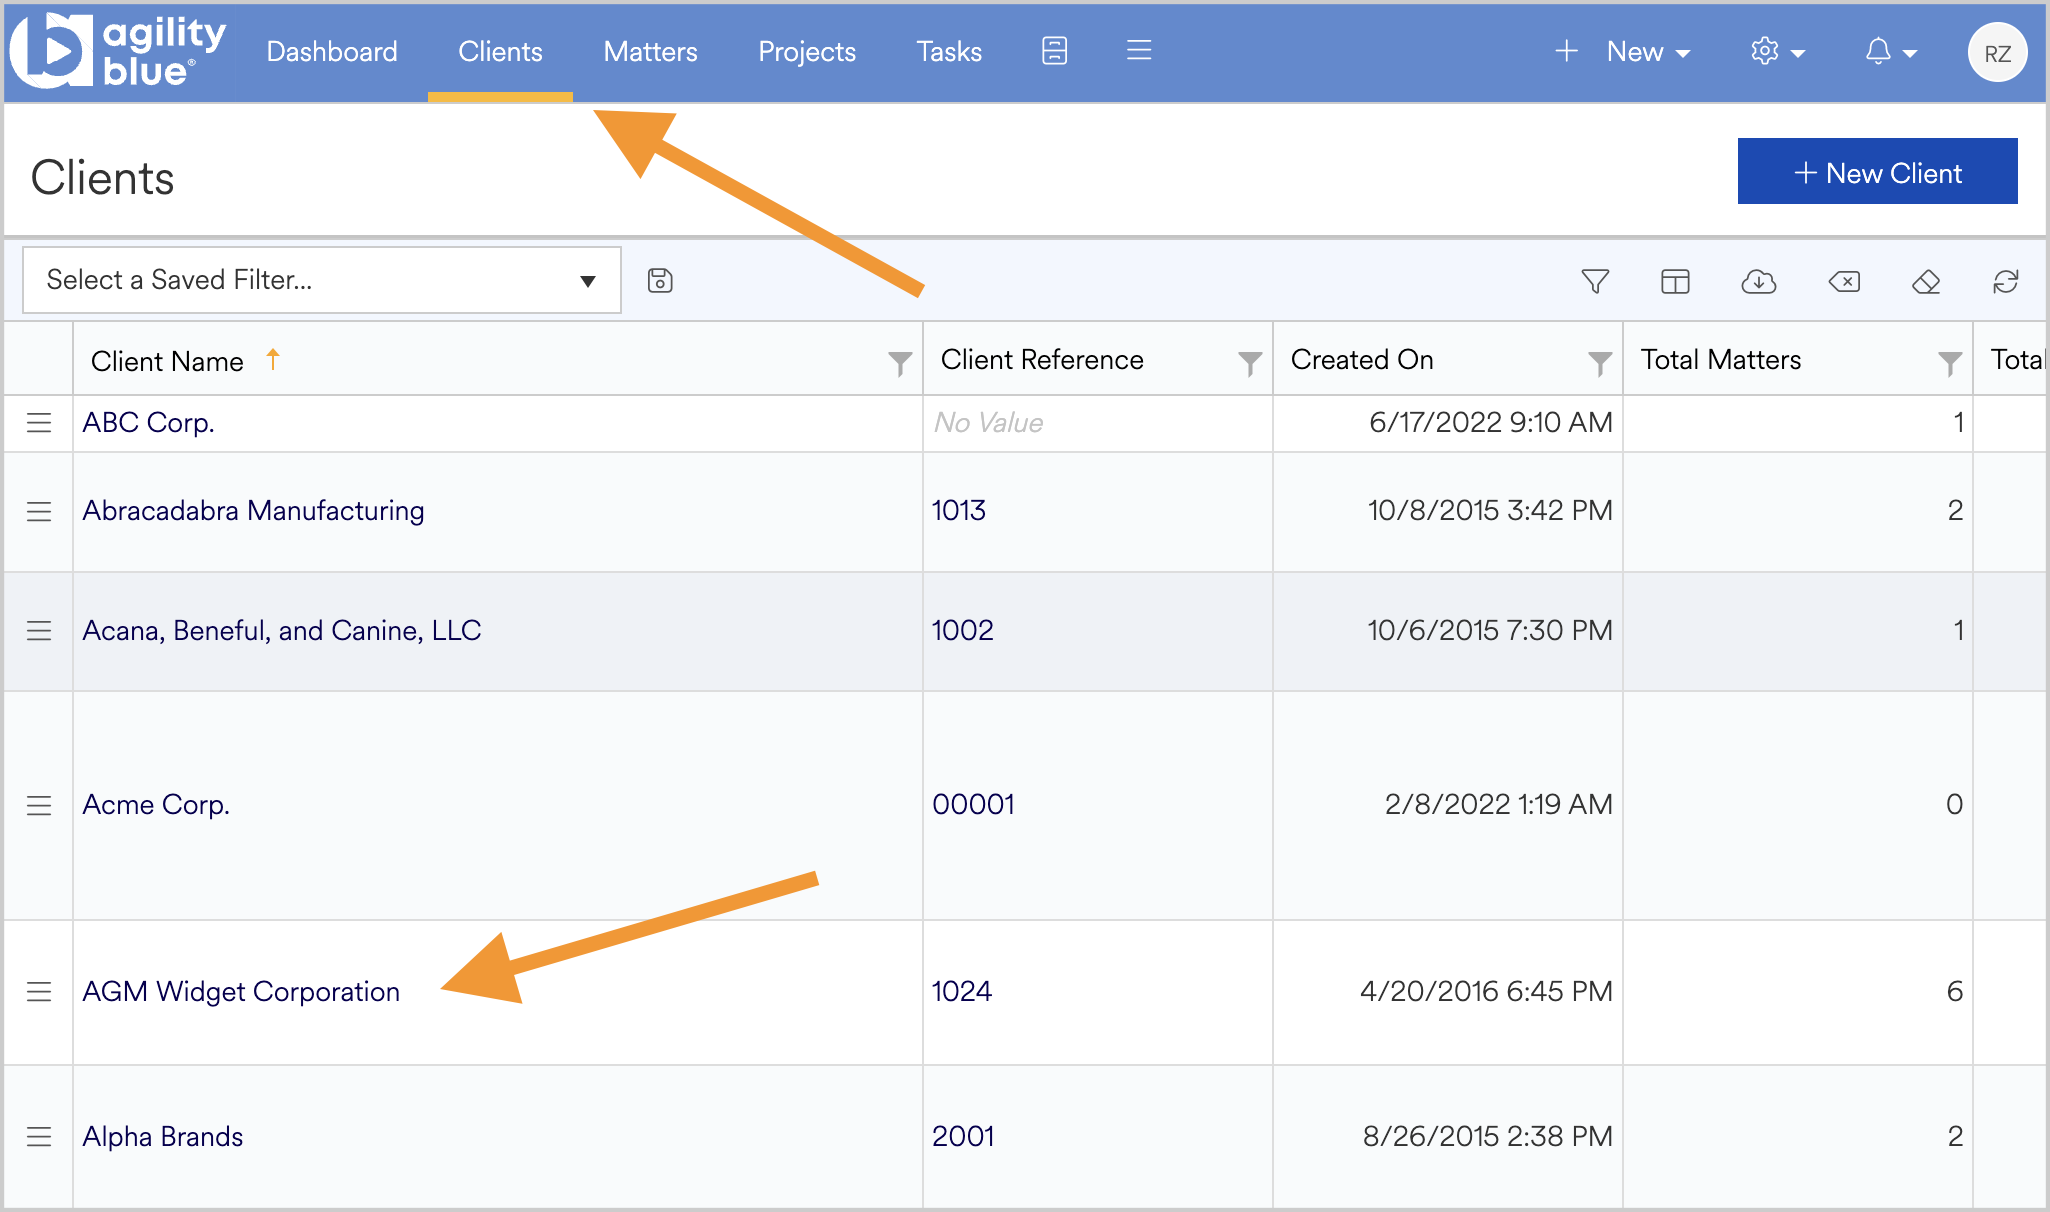Image resolution: width=2050 pixels, height=1212 pixels.
Task: Click date 8/26/2015 2:38 PM
Action: [x=1488, y=1137]
